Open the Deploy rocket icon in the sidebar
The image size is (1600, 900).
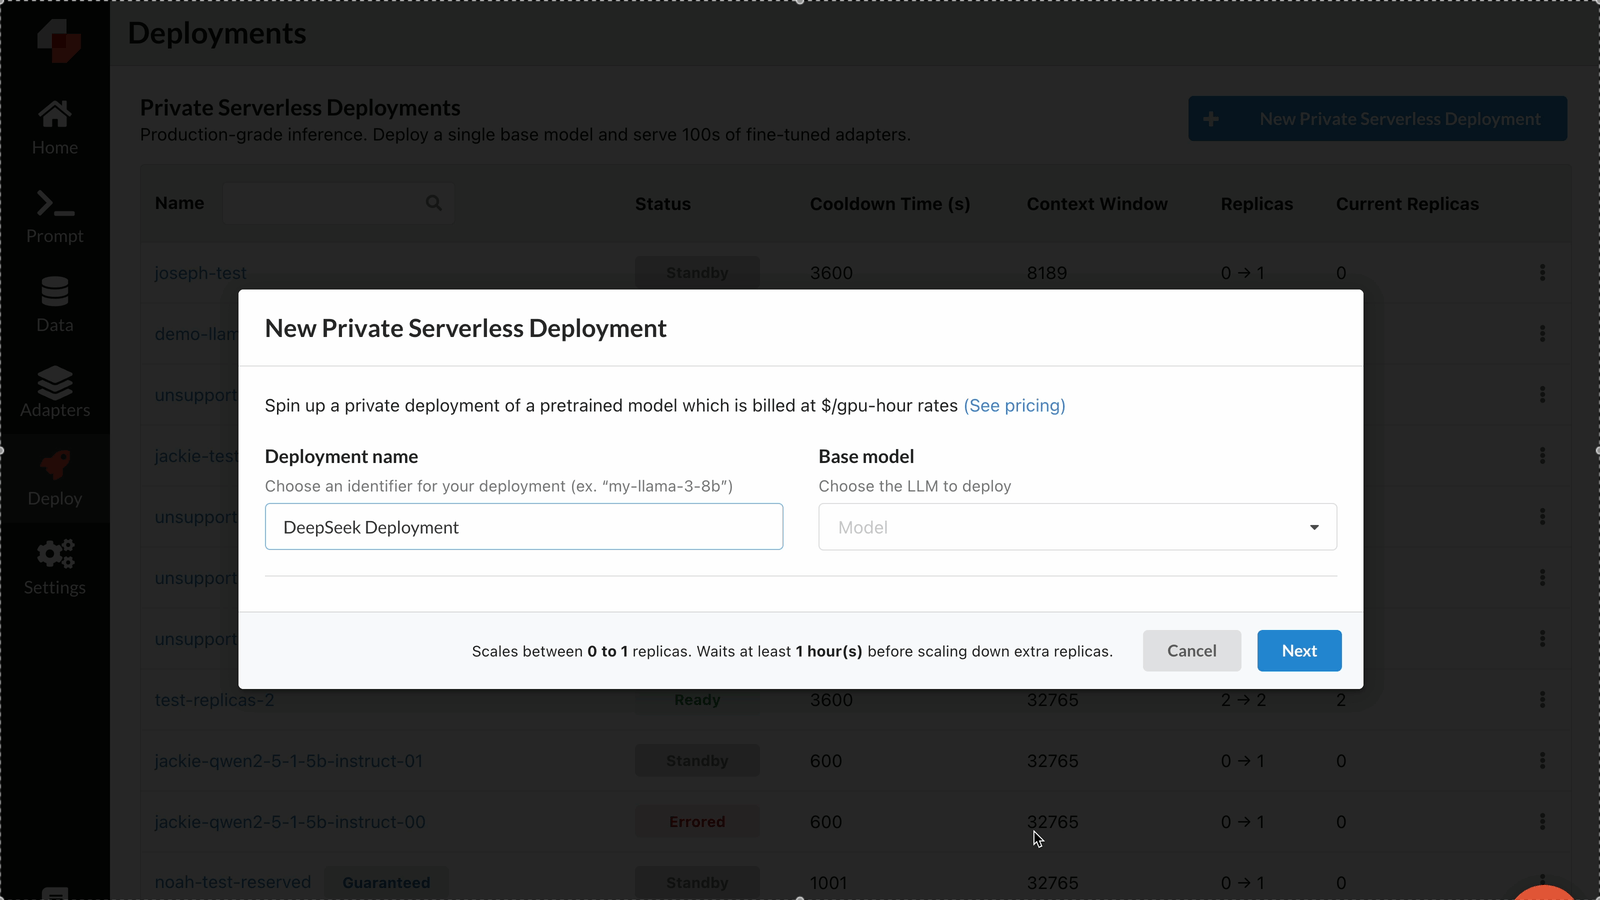pyautogui.click(x=54, y=466)
